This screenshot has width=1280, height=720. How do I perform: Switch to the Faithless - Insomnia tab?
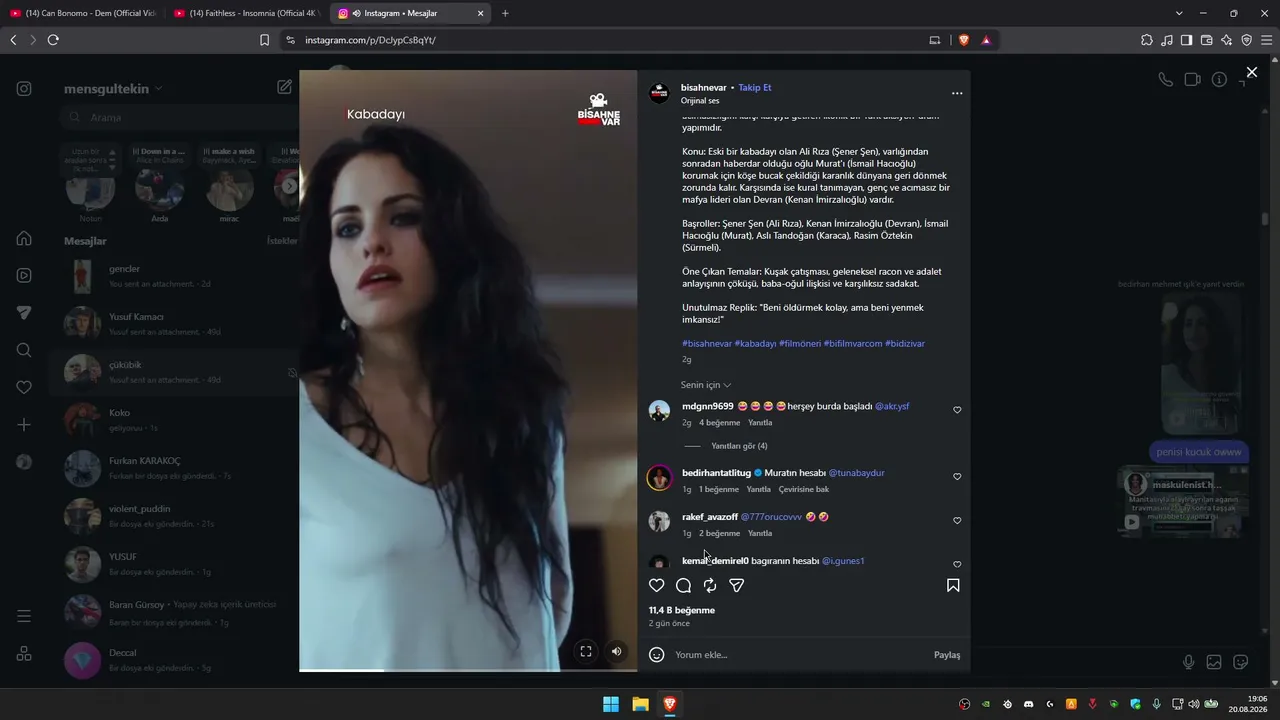tap(247, 13)
